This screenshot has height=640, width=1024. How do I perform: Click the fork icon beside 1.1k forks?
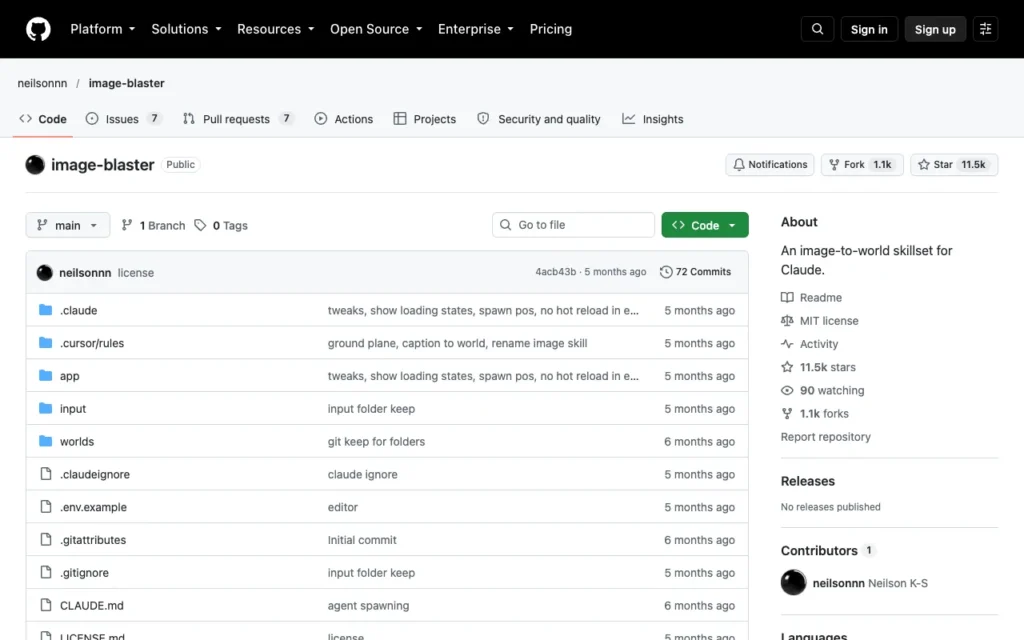pos(787,413)
